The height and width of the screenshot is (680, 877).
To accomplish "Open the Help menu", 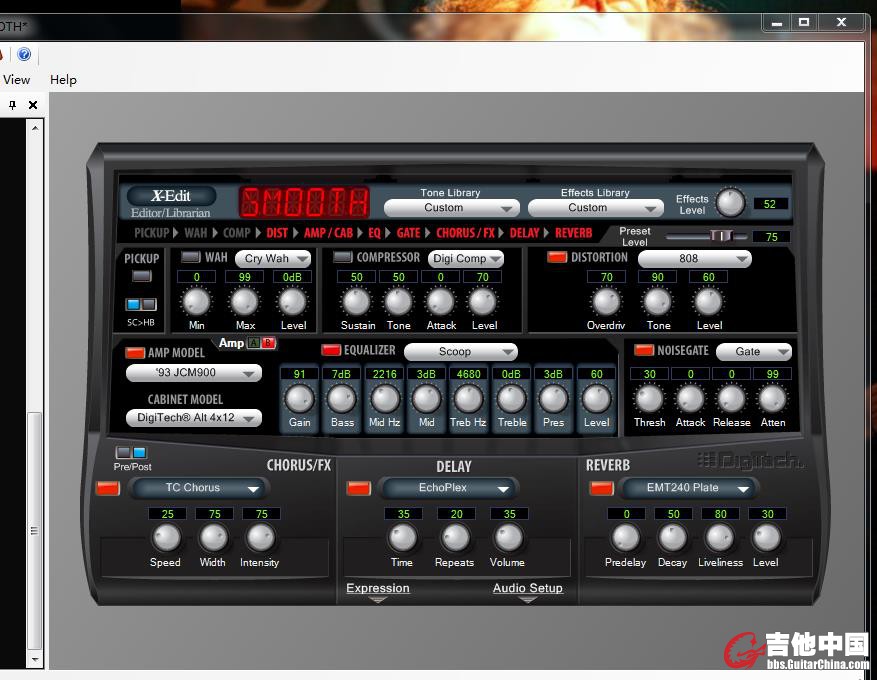I will click(63, 80).
